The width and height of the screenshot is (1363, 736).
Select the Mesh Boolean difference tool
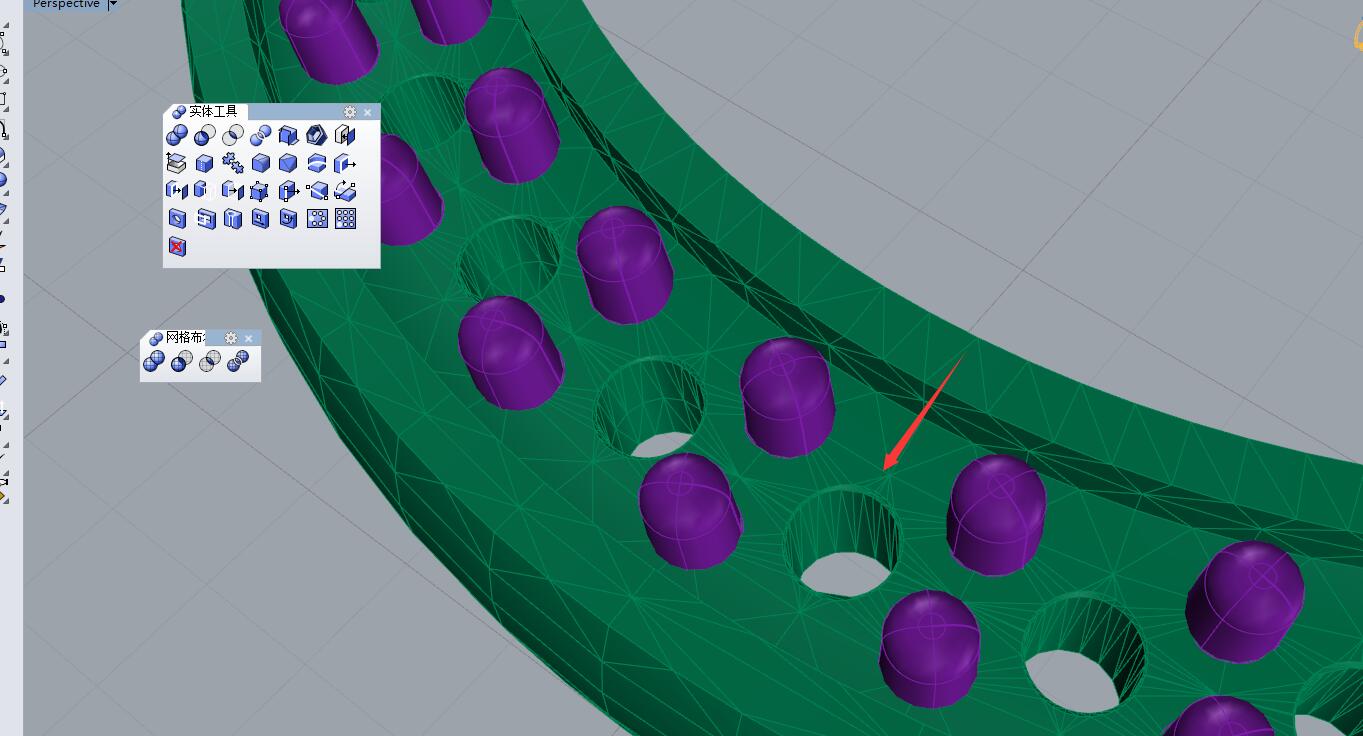click(181, 362)
